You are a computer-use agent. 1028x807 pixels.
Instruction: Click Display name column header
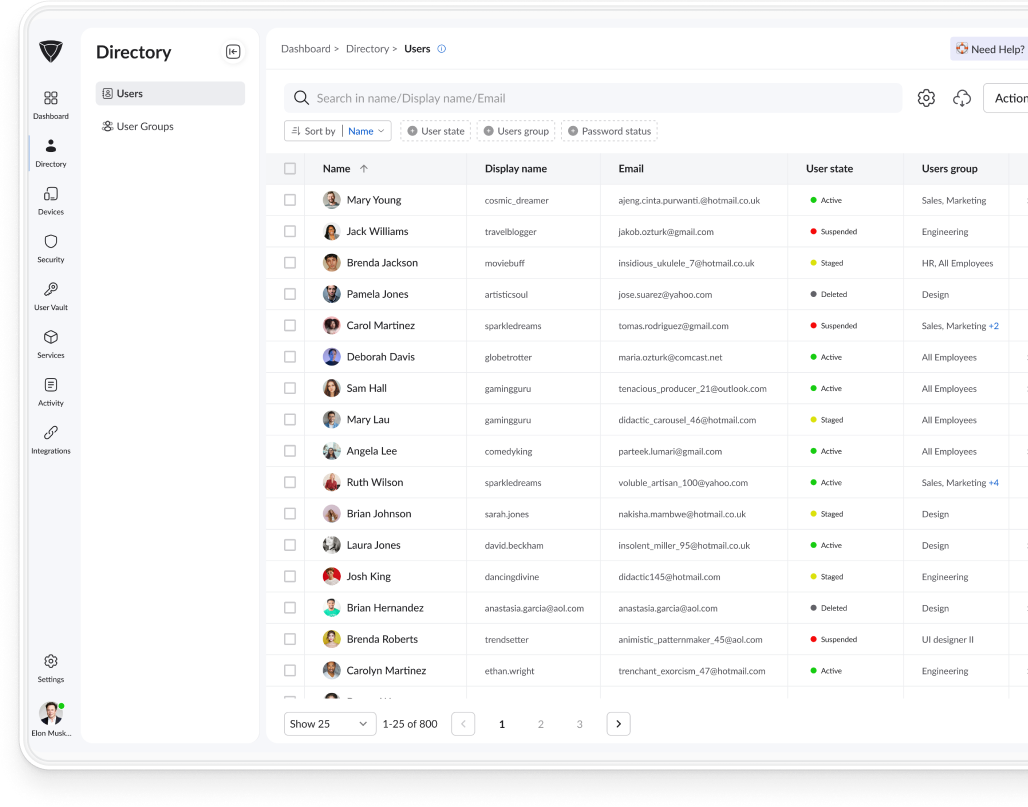(x=516, y=168)
